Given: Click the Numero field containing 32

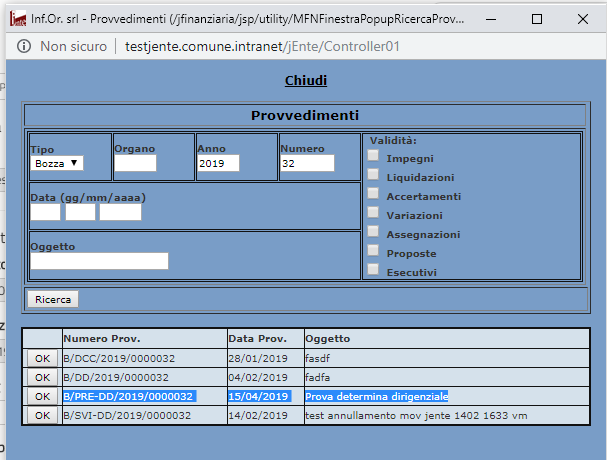Looking at the screenshot, I should (x=306, y=163).
